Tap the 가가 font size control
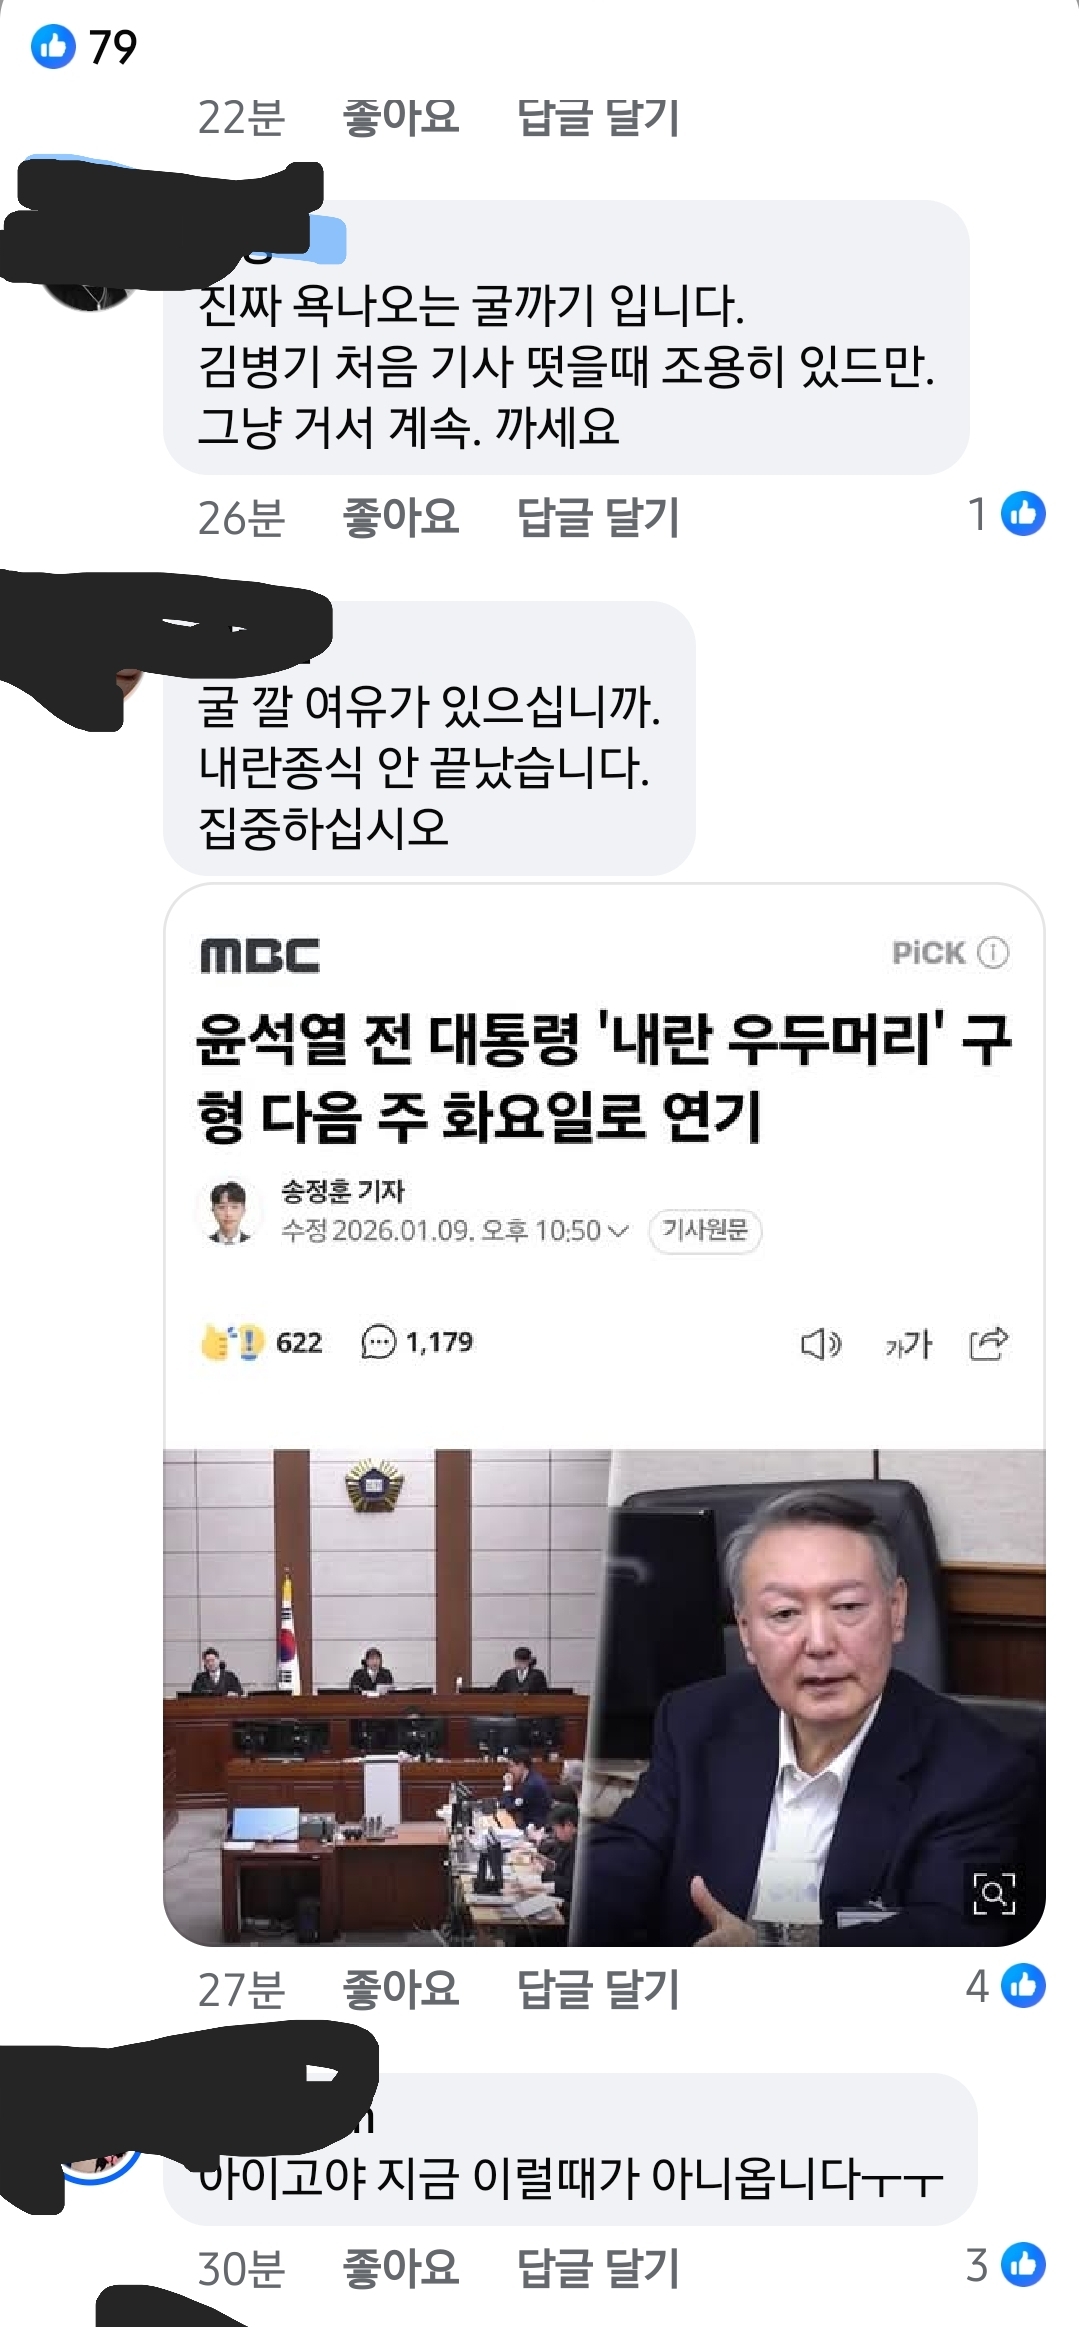 tap(907, 1345)
